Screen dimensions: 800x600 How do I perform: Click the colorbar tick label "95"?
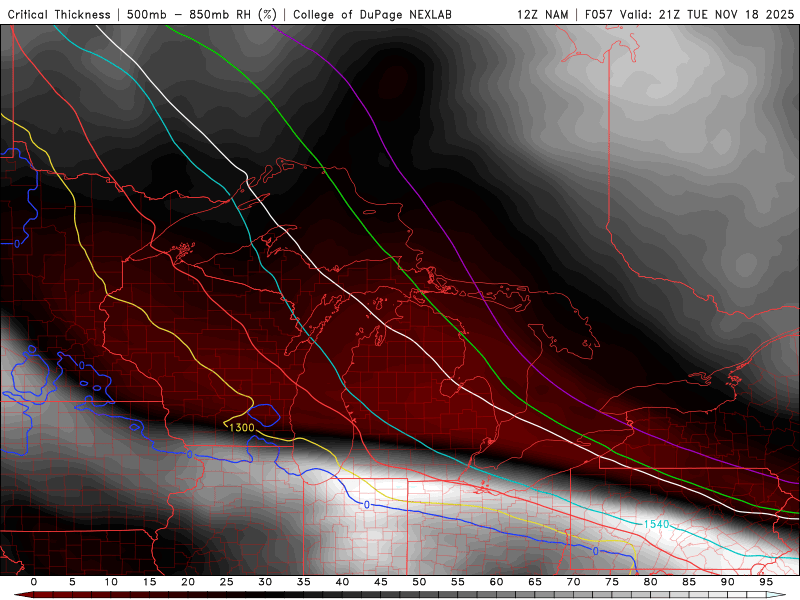click(766, 582)
